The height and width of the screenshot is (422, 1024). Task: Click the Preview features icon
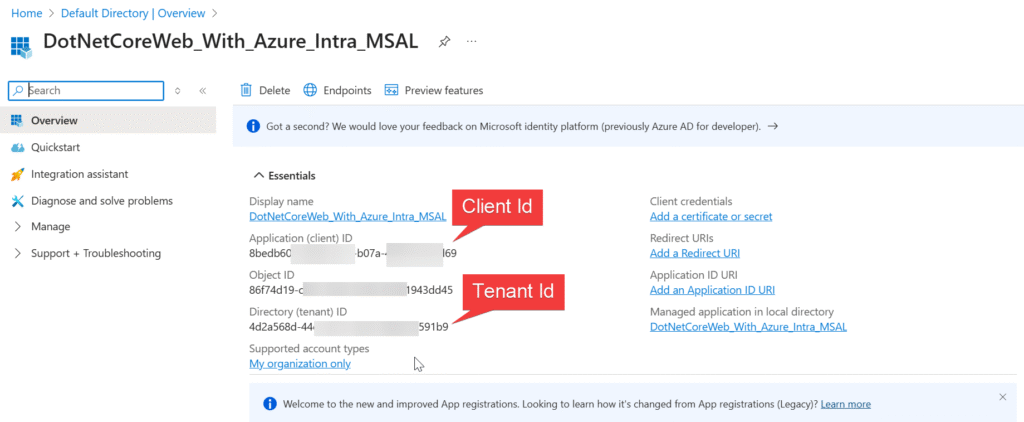391,90
